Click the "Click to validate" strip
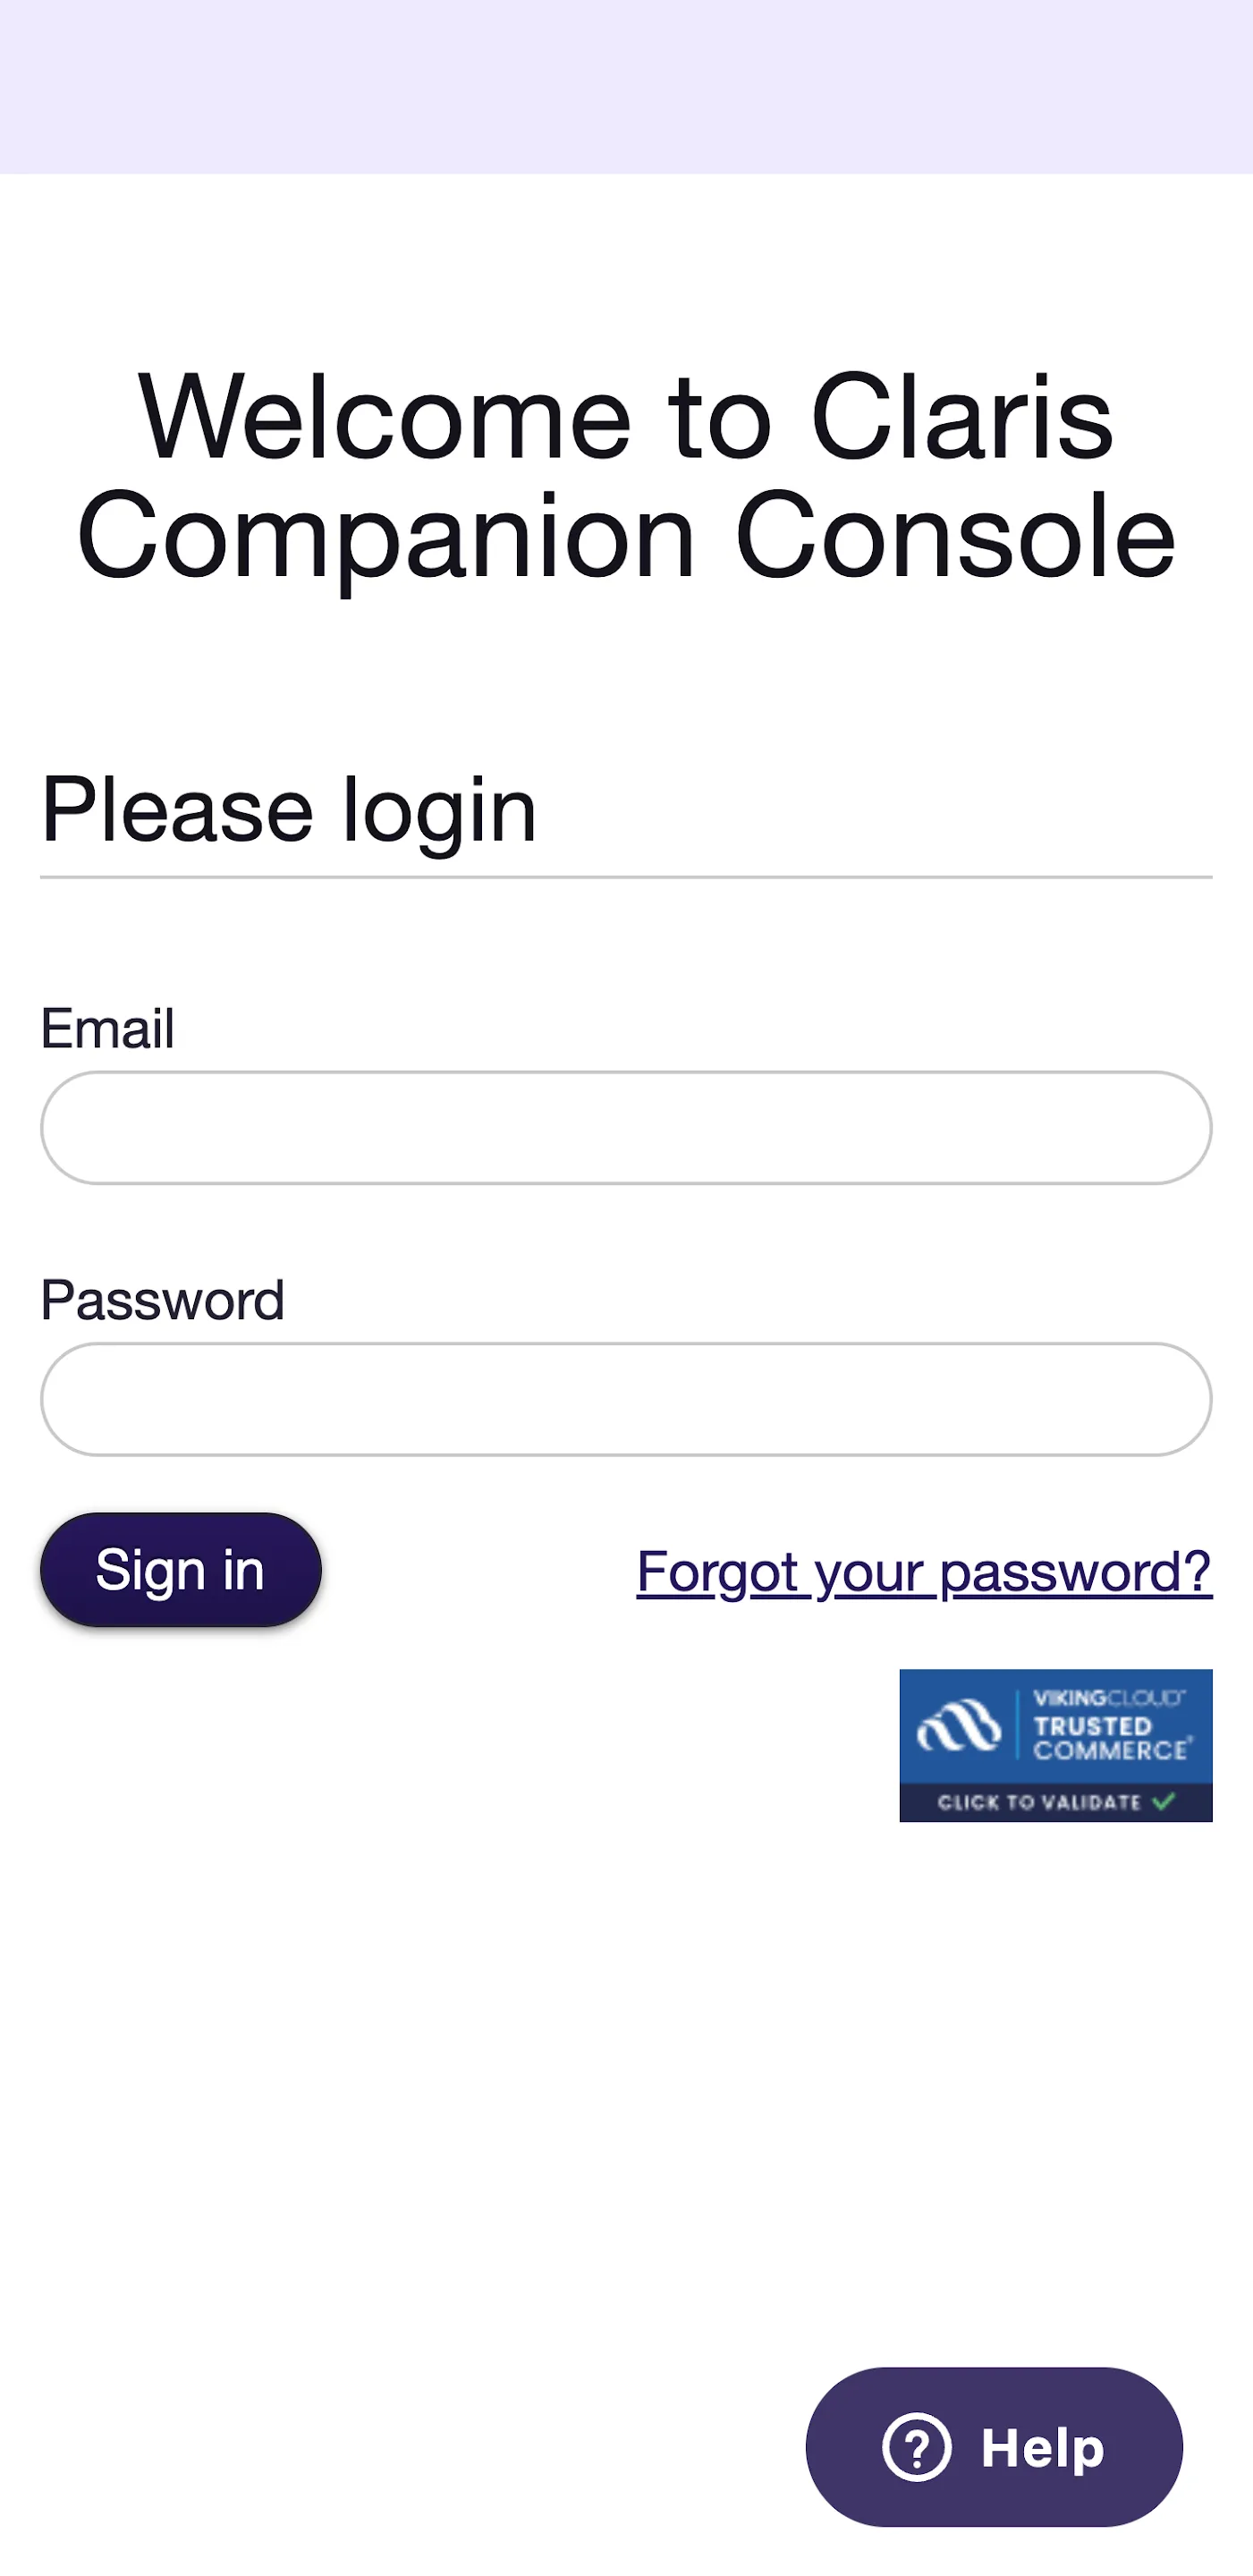Viewport: 1253px width, 2576px height. point(1055,1802)
